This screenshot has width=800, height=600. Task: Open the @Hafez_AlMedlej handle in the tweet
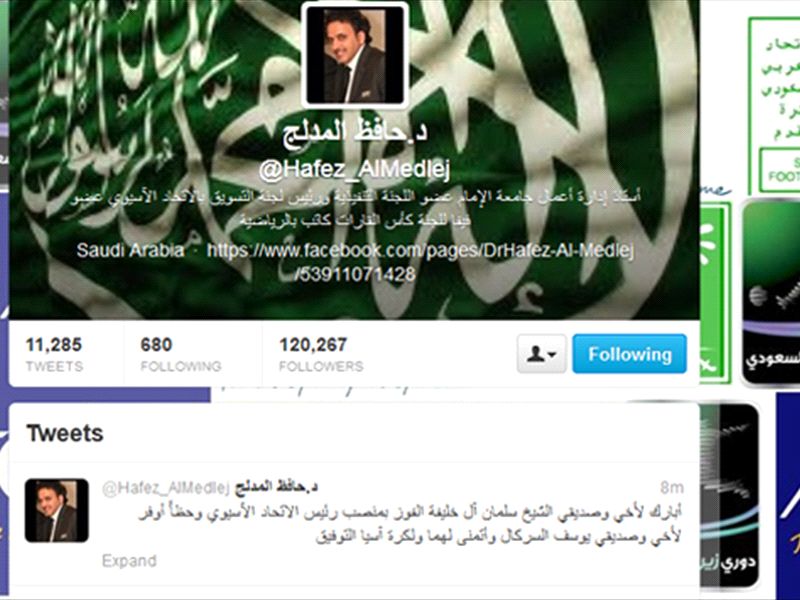(166, 488)
